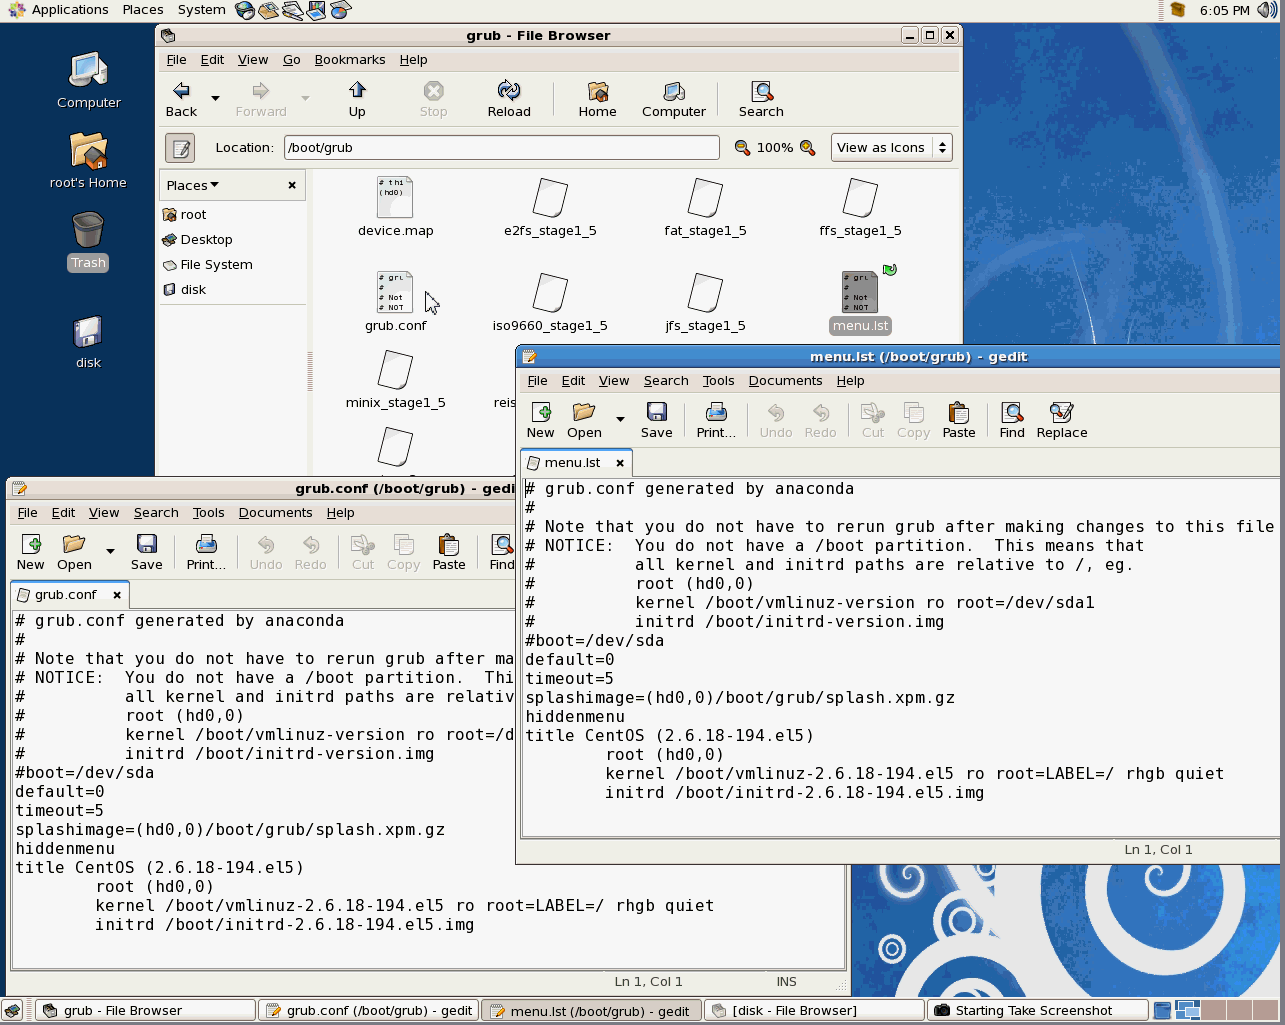Select the device.map file
The image size is (1285, 1025).
point(395,207)
